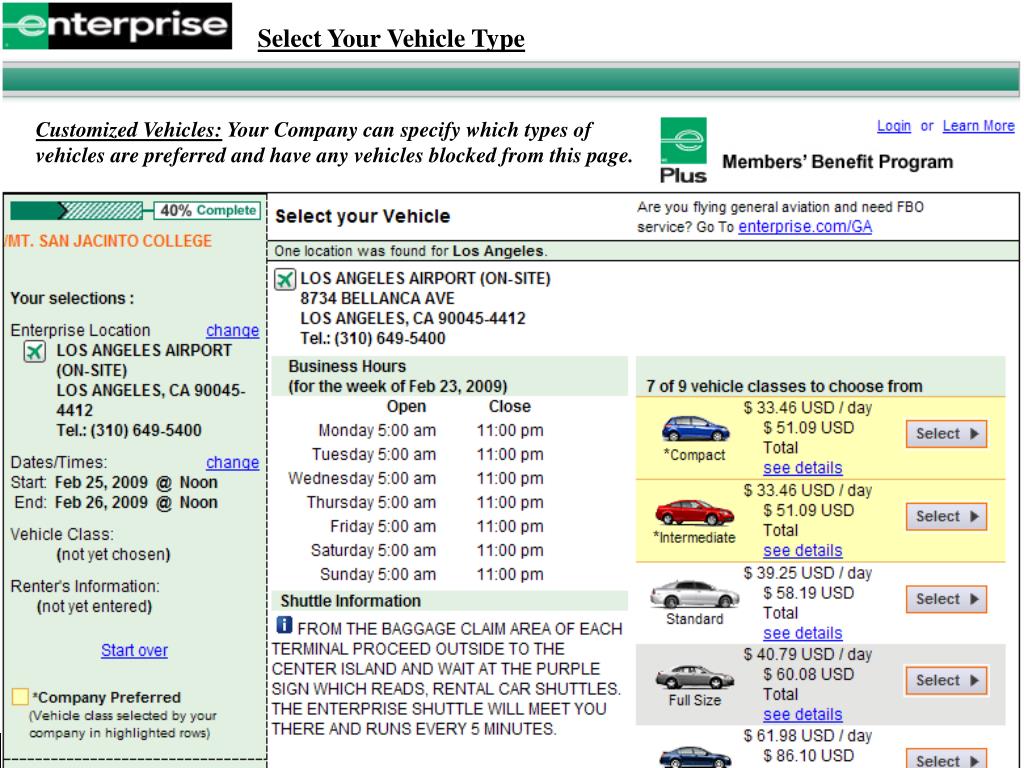The image size is (1024, 768).
Task: Select the Compact vehicle
Action: [x=946, y=434]
